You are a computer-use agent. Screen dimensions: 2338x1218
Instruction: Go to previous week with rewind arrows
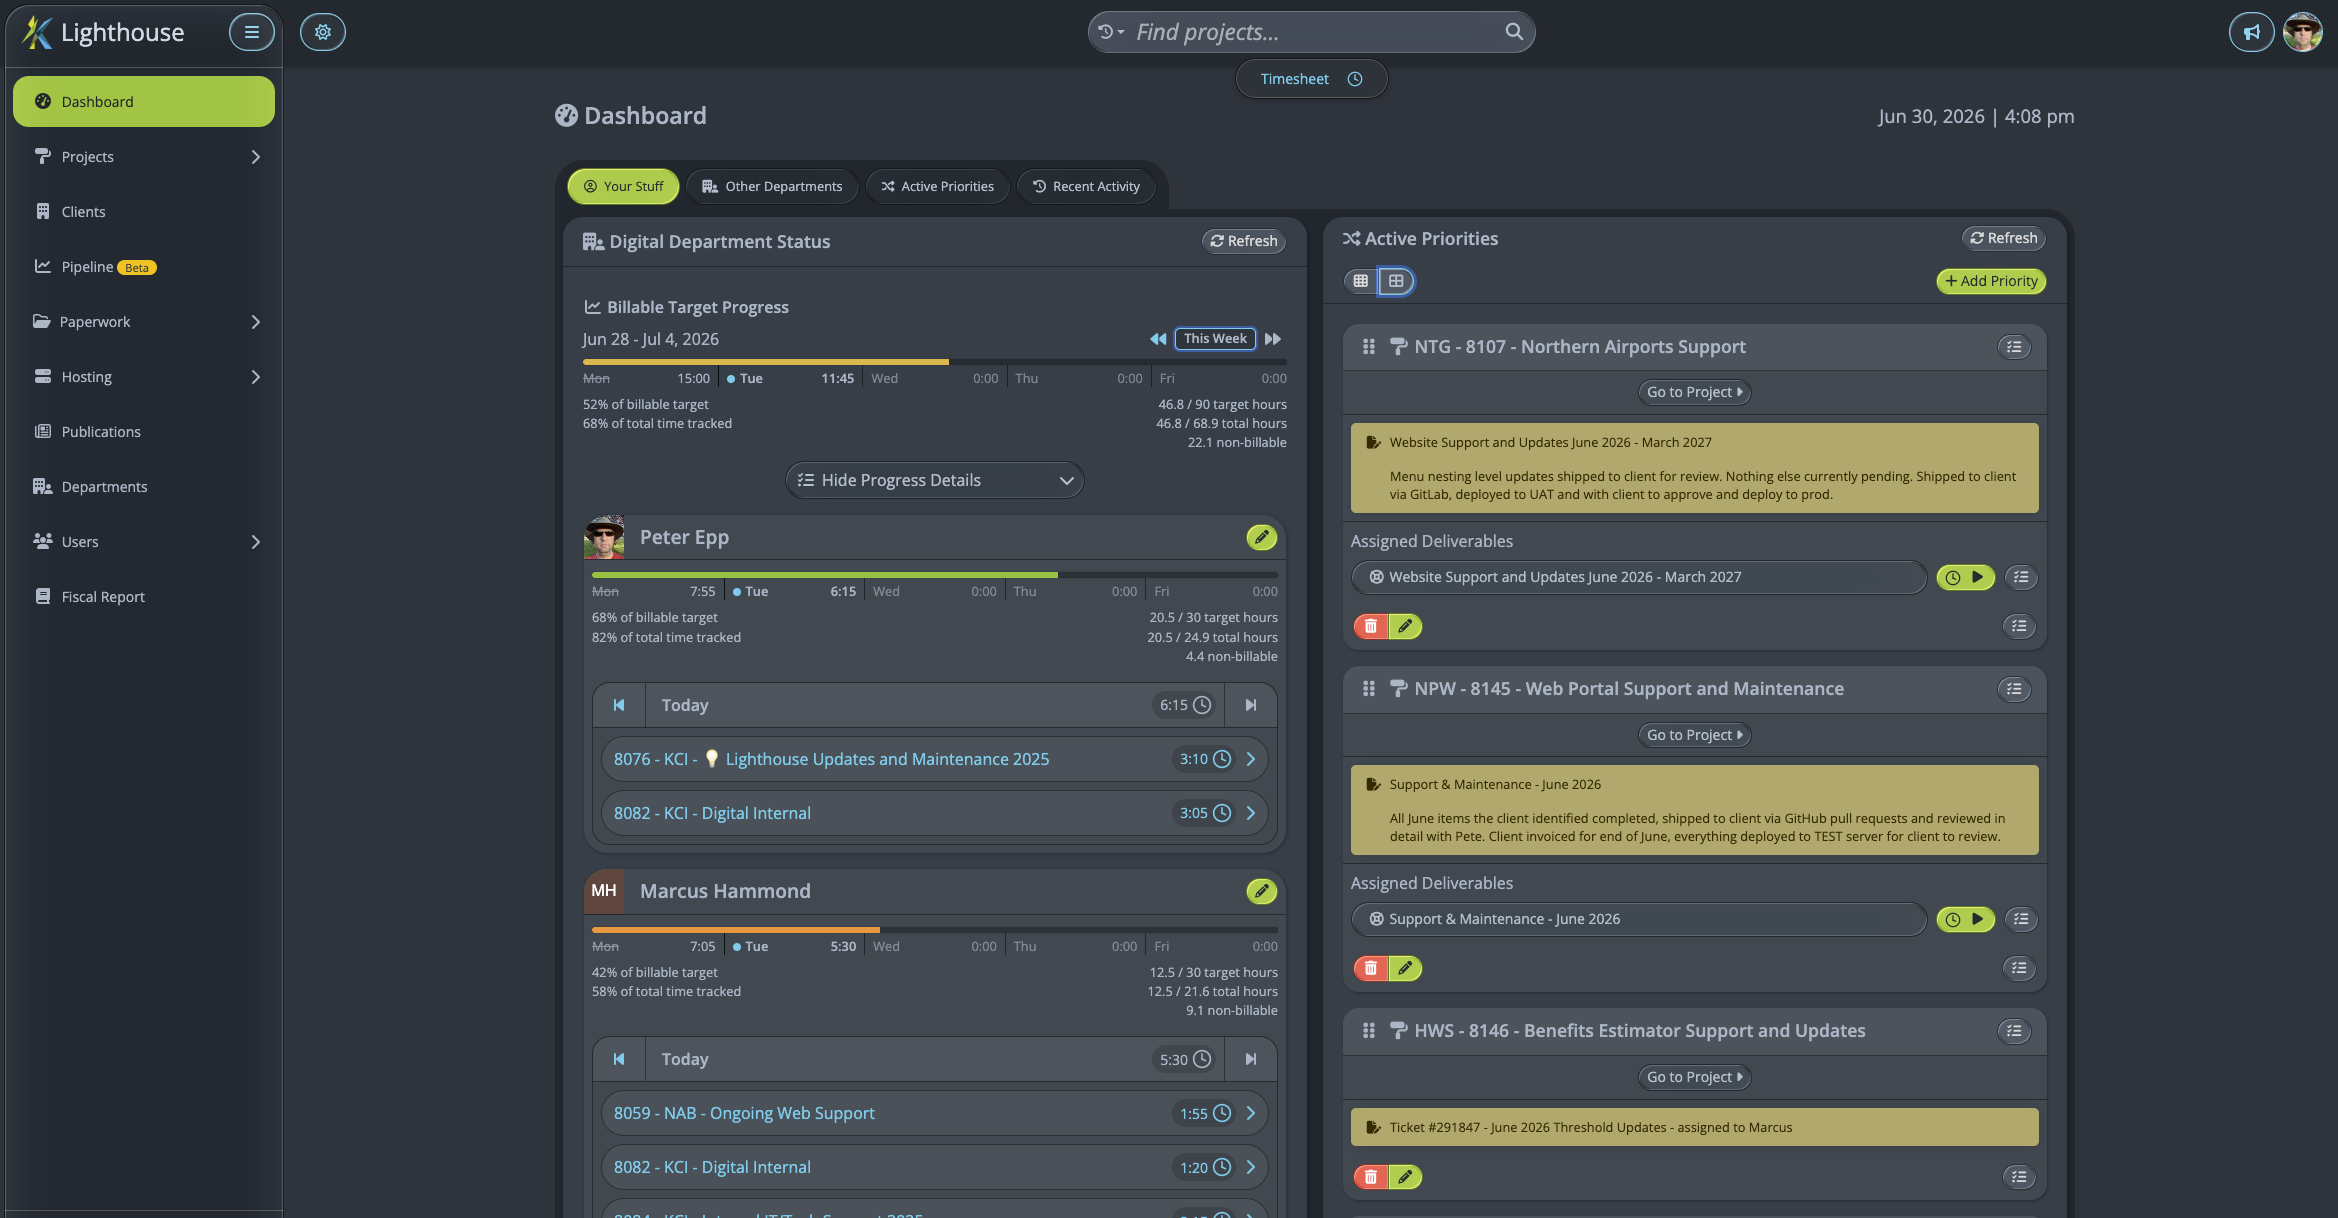[x=1158, y=339]
